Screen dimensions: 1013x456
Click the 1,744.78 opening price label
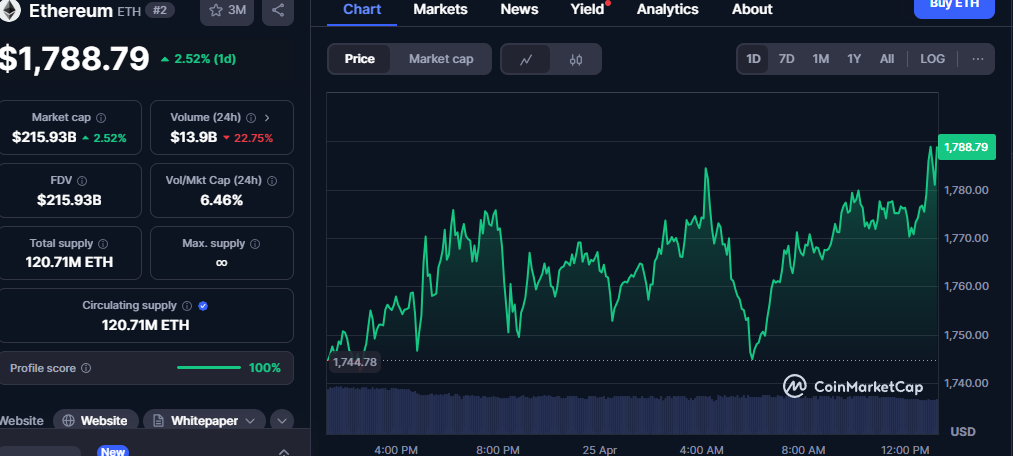click(354, 362)
